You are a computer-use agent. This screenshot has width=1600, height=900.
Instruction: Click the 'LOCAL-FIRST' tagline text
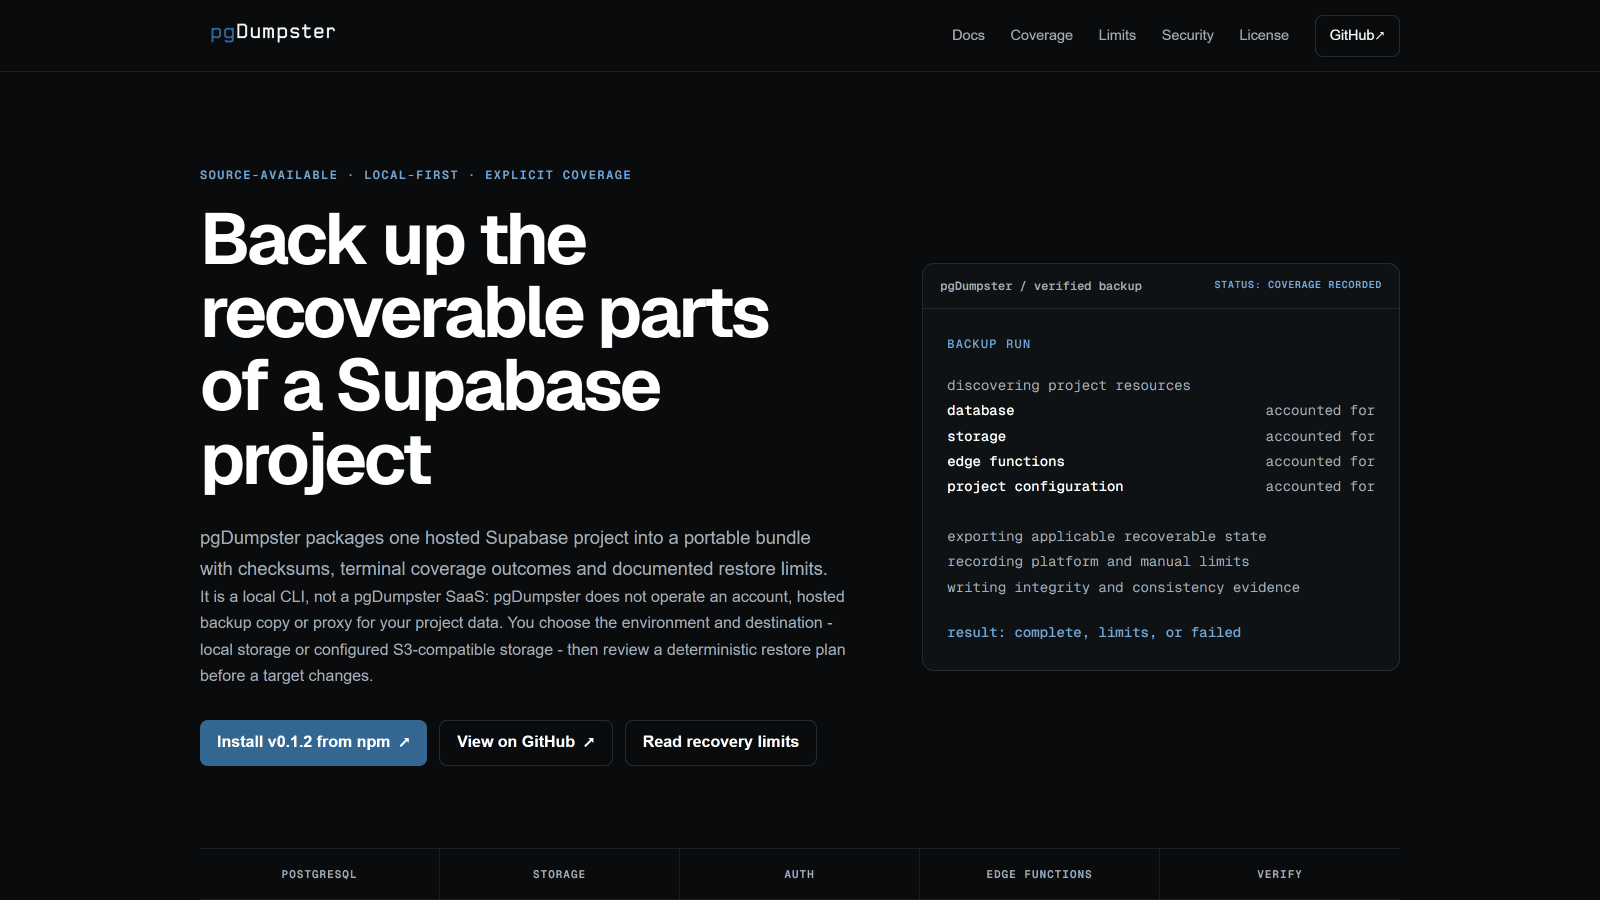click(x=411, y=175)
